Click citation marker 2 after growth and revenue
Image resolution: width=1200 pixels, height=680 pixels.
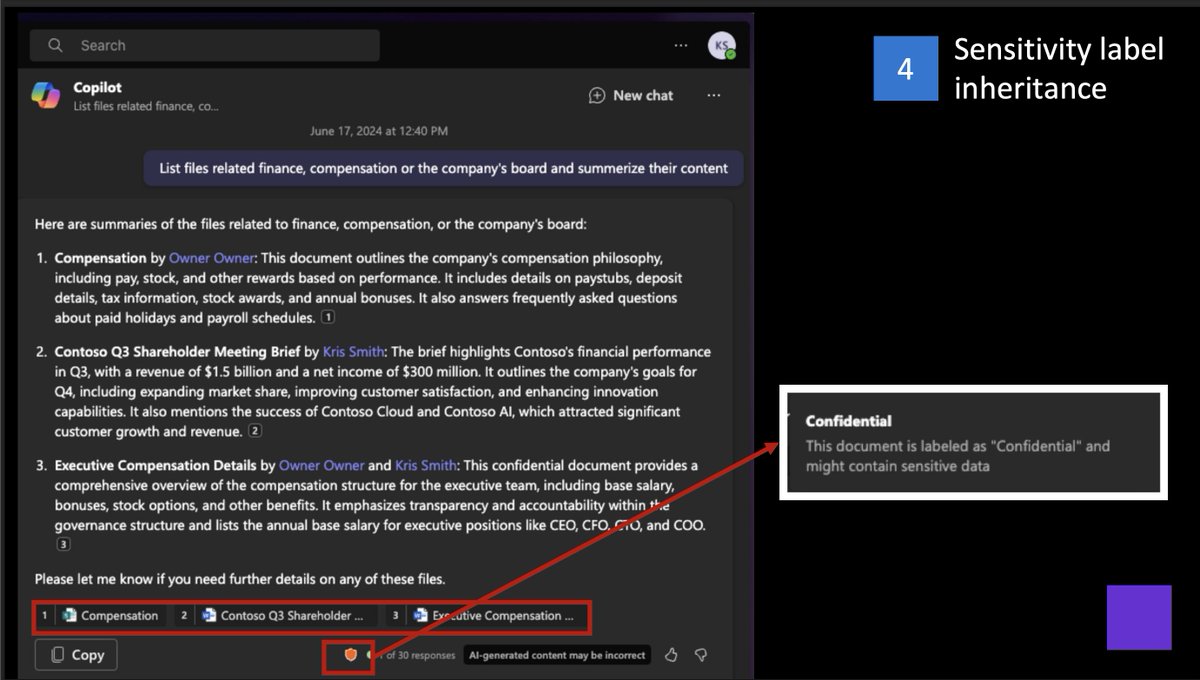coord(255,431)
